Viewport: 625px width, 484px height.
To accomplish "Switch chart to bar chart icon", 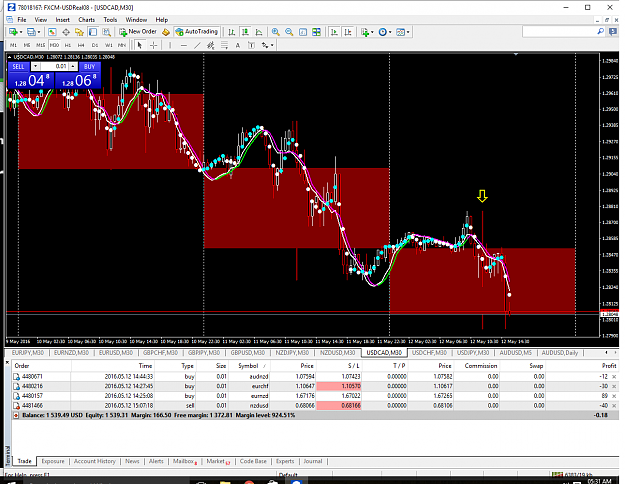I will pos(232,32).
